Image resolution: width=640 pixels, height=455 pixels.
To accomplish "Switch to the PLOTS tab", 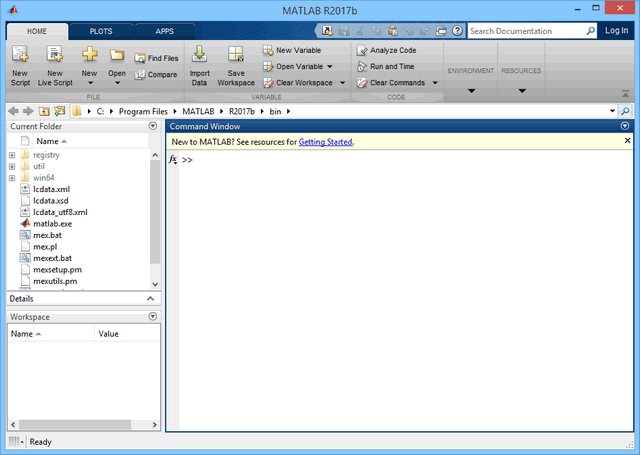I will pos(100,31).
